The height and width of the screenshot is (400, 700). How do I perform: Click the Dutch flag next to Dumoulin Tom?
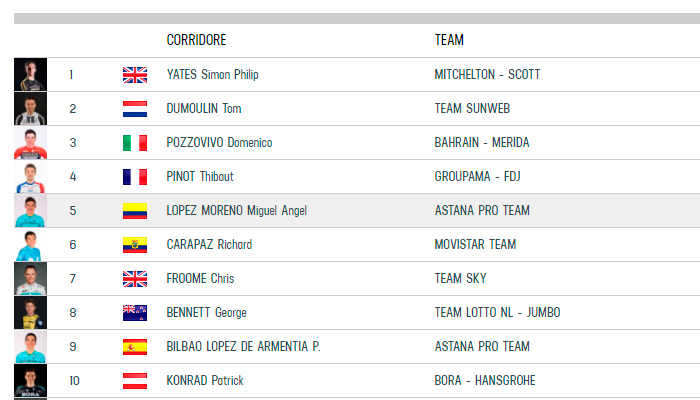(135, 109)
